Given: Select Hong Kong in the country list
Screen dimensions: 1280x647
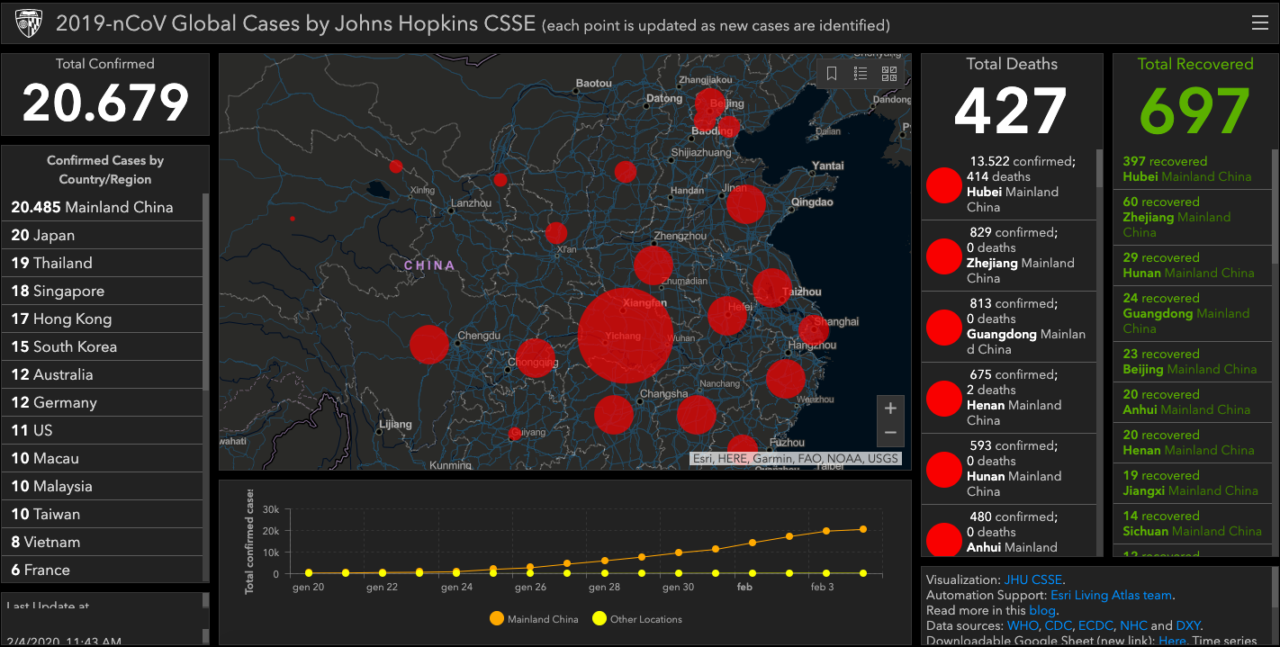Looking at the screenshot, I should 102,320.
